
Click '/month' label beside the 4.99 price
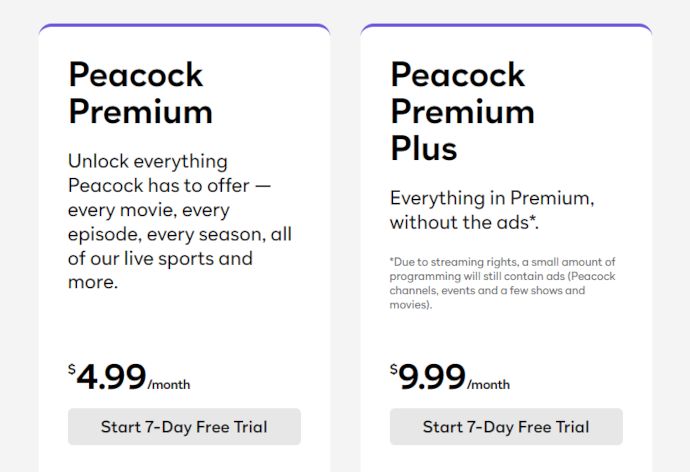pyautogui.click(x=169, y=384)
